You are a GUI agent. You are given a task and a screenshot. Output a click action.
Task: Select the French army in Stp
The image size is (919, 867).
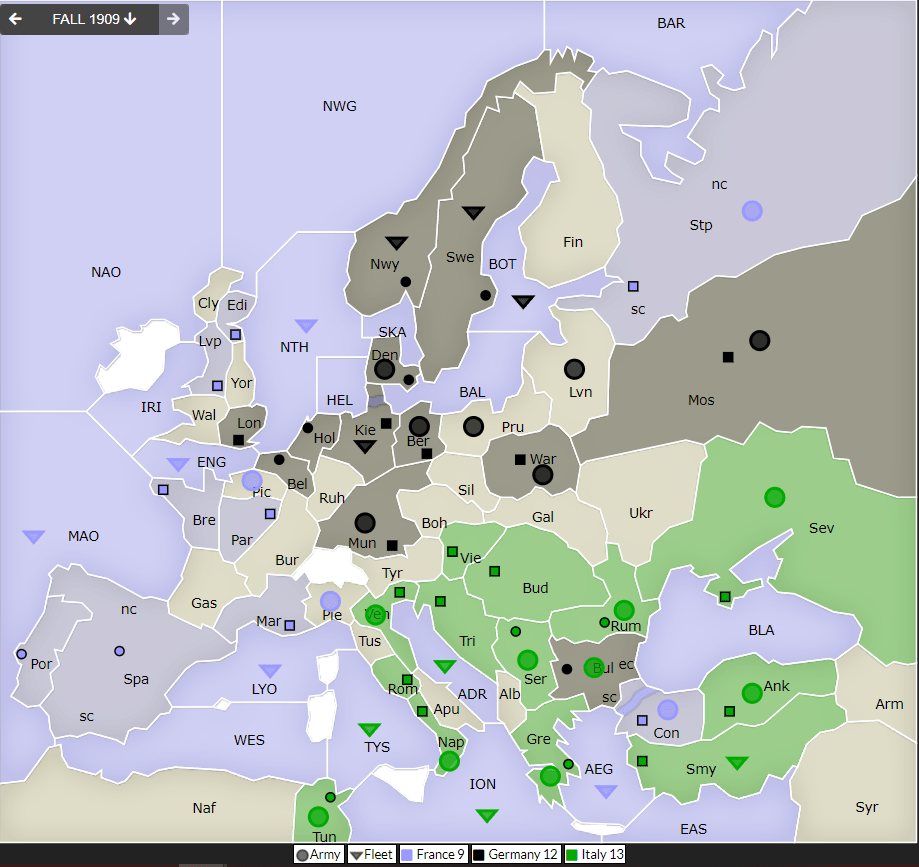pyautogui.click(x=752, y=210)
